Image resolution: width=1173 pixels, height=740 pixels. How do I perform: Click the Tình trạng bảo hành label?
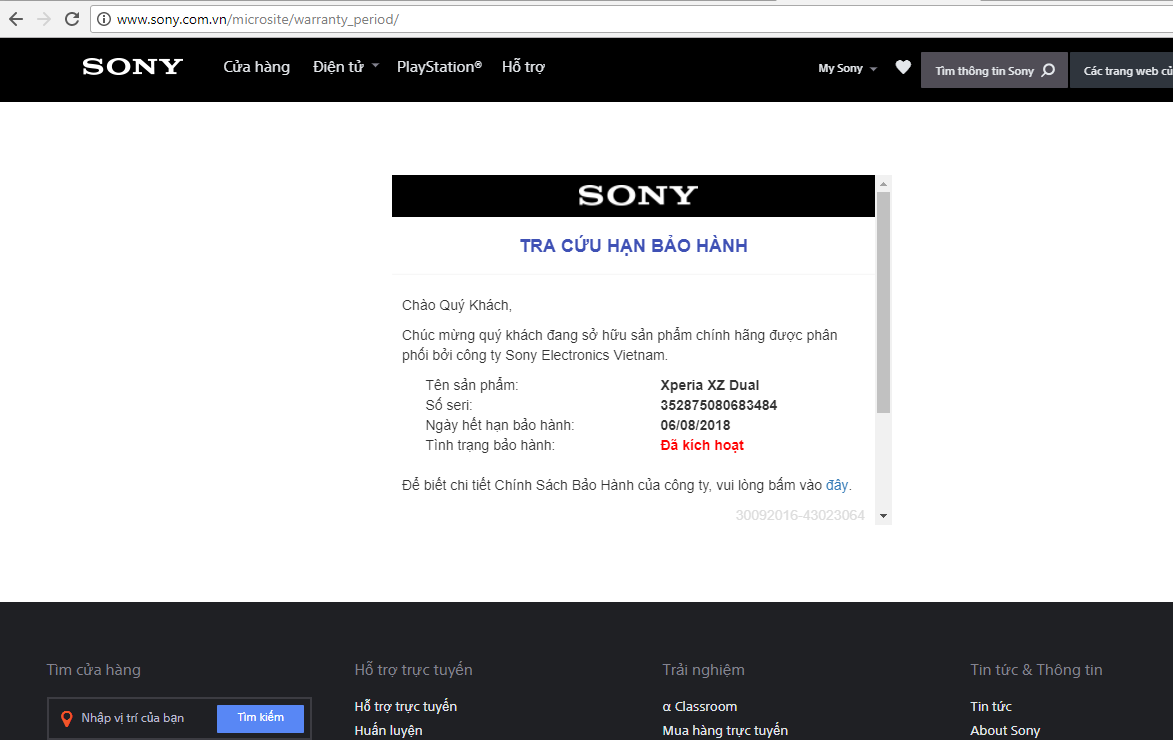[x=490, y=445]
